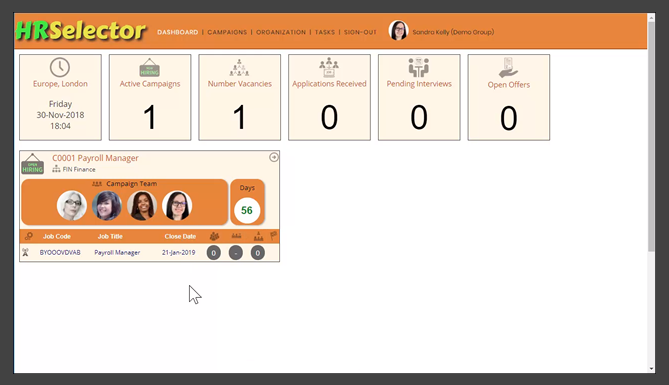This screenshot has width=669, height=385.
Task: Click the Close Date column header
Action: point(180,236)
